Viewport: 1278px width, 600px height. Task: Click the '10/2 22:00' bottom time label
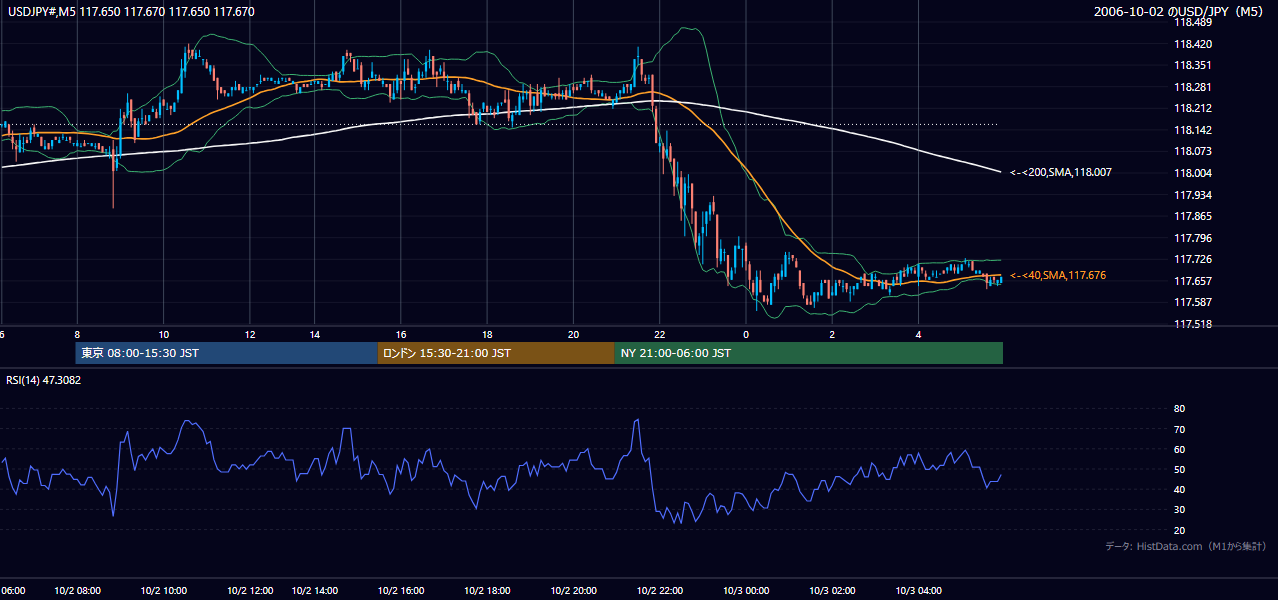pos(660,590)
